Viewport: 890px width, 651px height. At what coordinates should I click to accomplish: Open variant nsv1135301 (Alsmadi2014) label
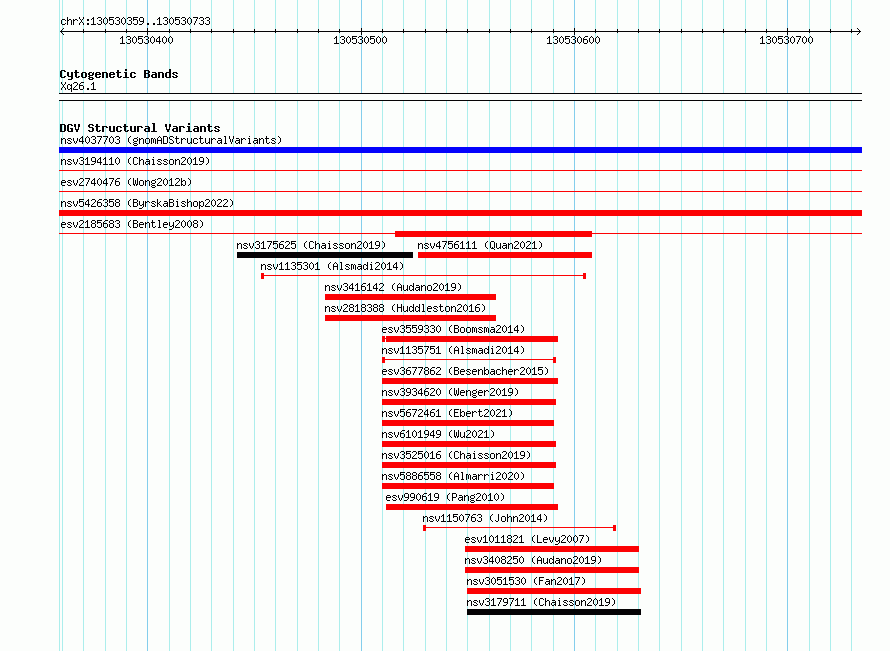click(332, 266)
